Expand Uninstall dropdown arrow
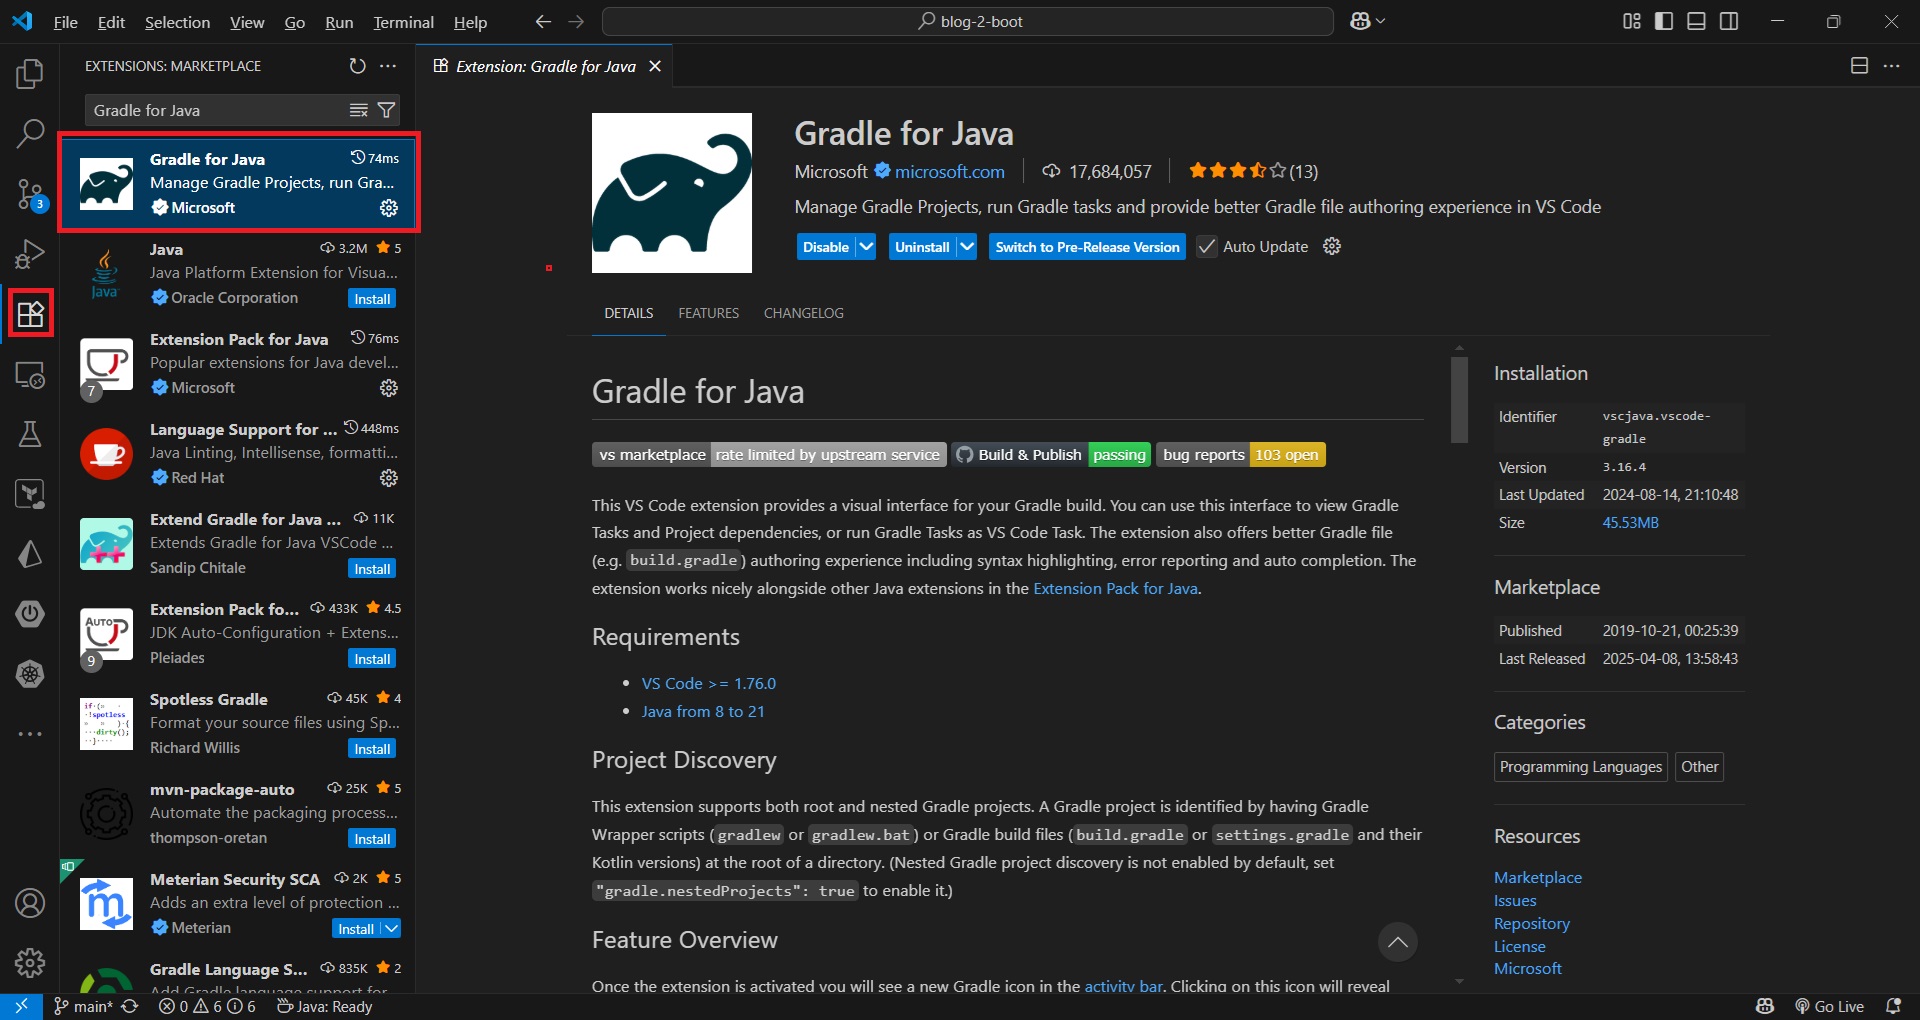 point(967,246)
